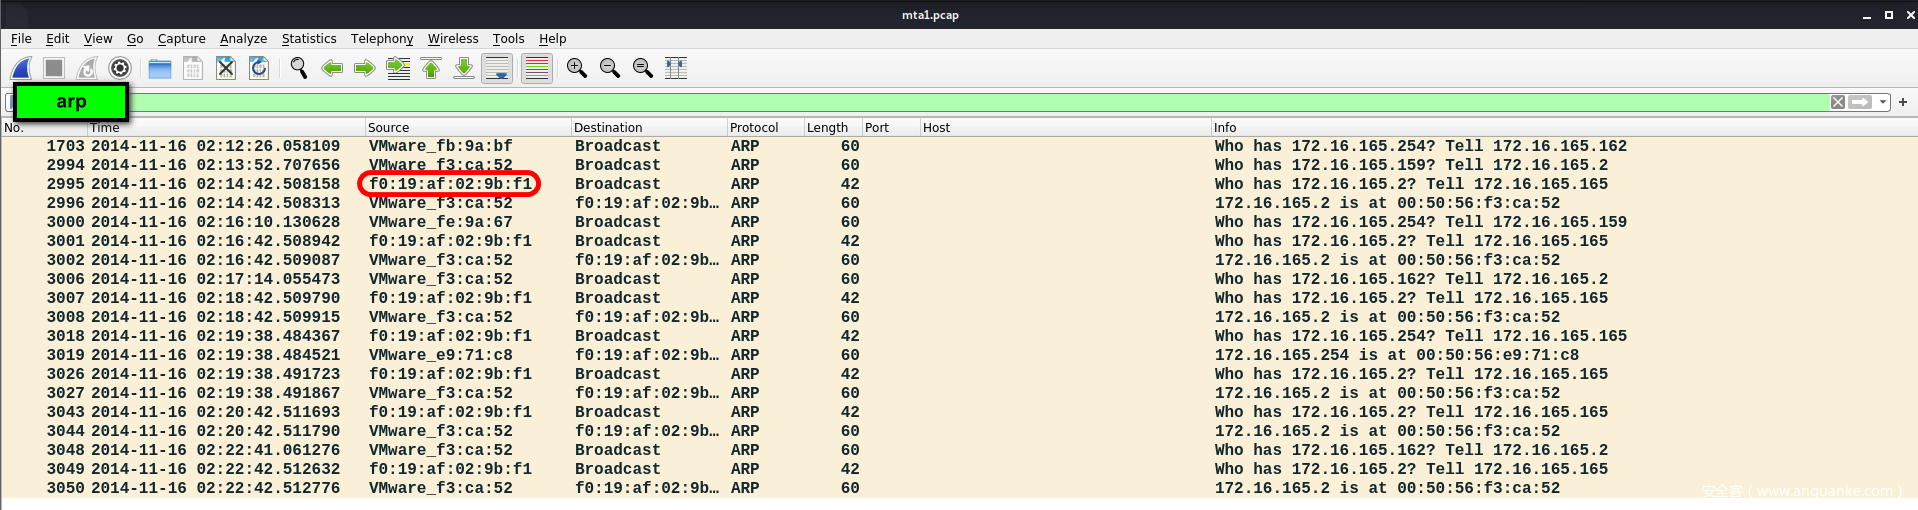Viewport: 1918px width, 510px height.
Task: Close the capture file via X icon
Action: coord(226,68)
